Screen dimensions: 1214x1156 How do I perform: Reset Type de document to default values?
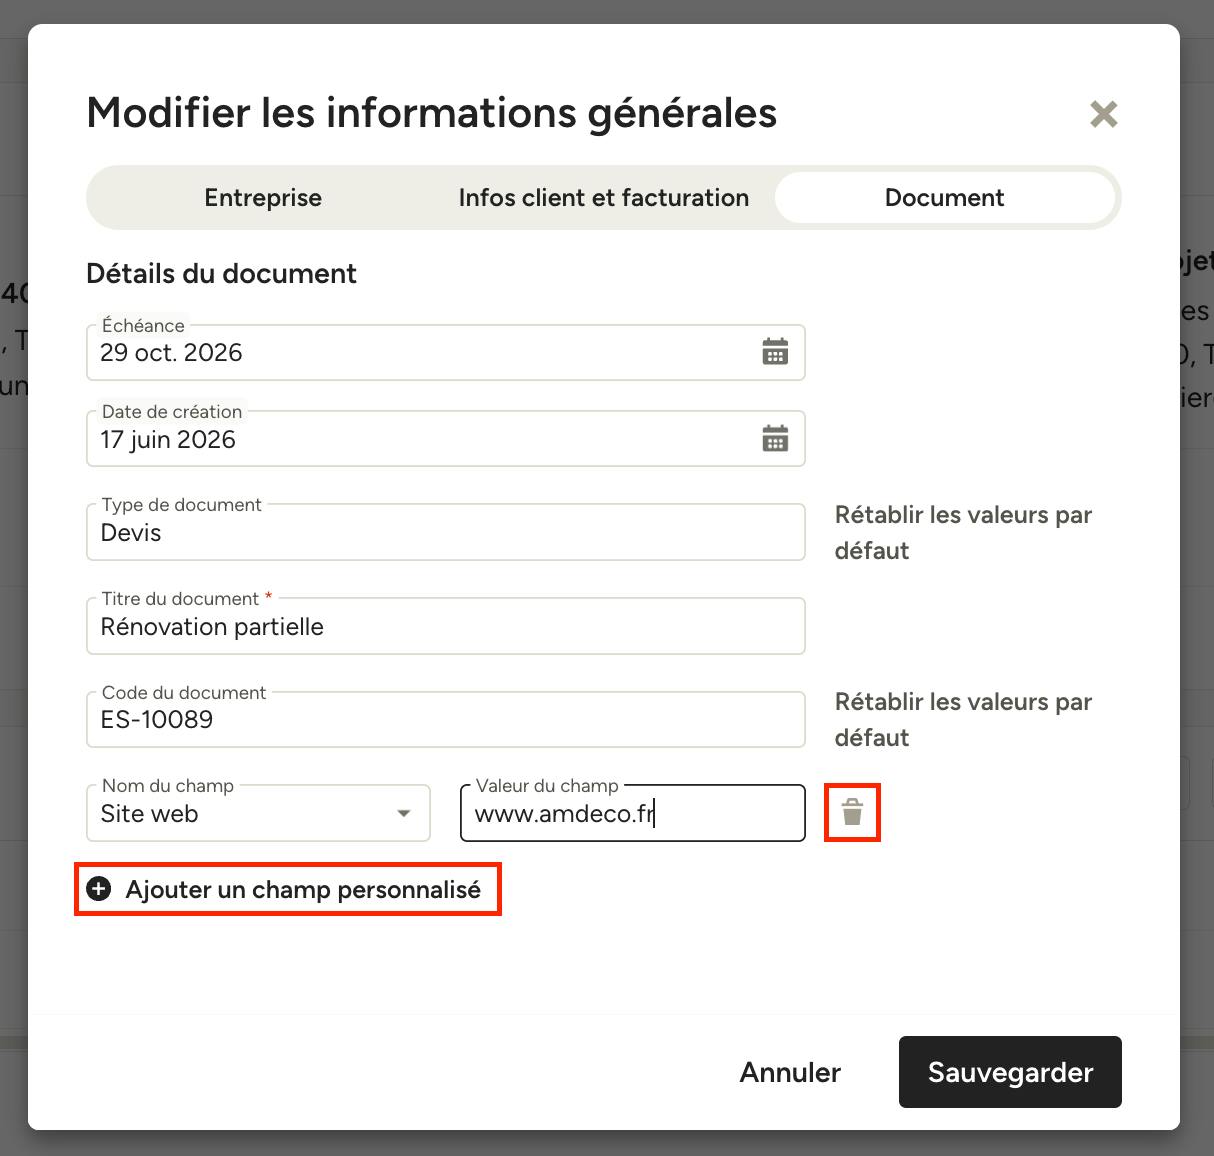tap(963, 533)
